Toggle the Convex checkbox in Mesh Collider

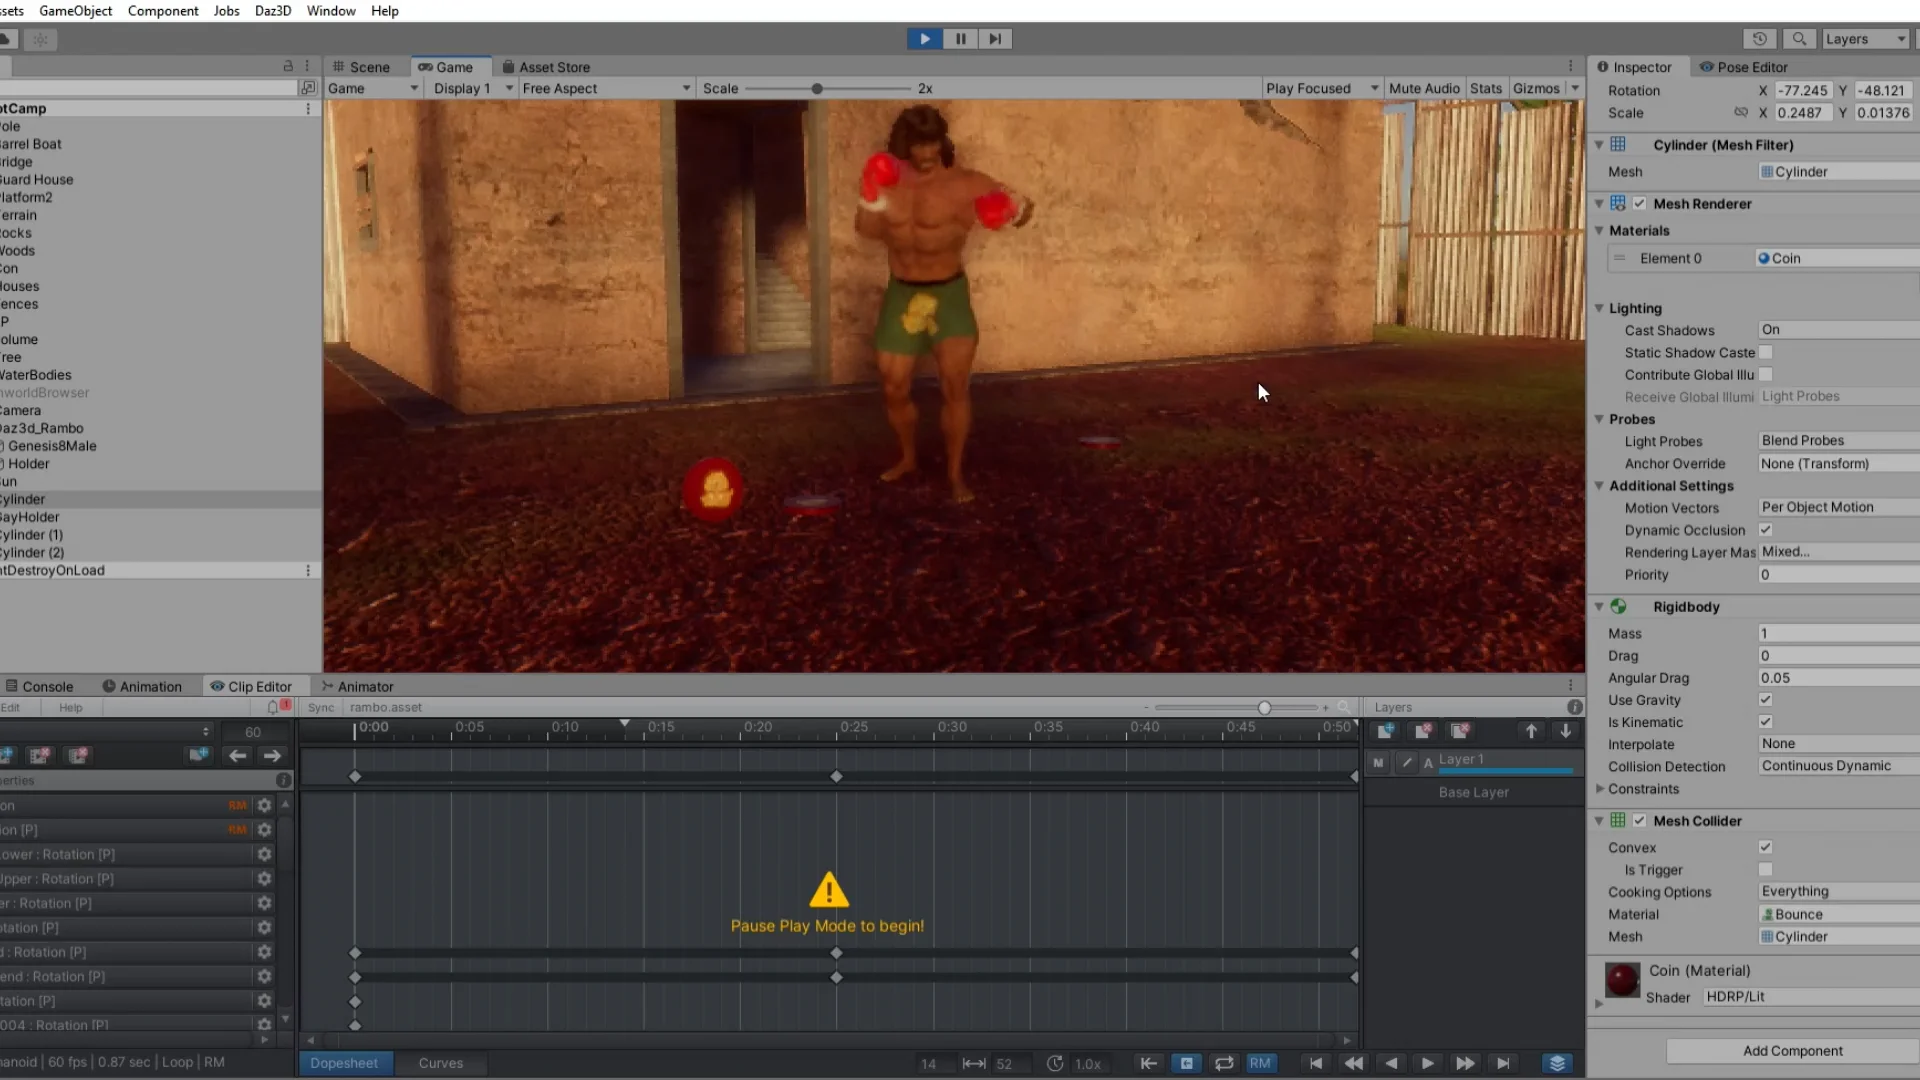pos(1766,847)
